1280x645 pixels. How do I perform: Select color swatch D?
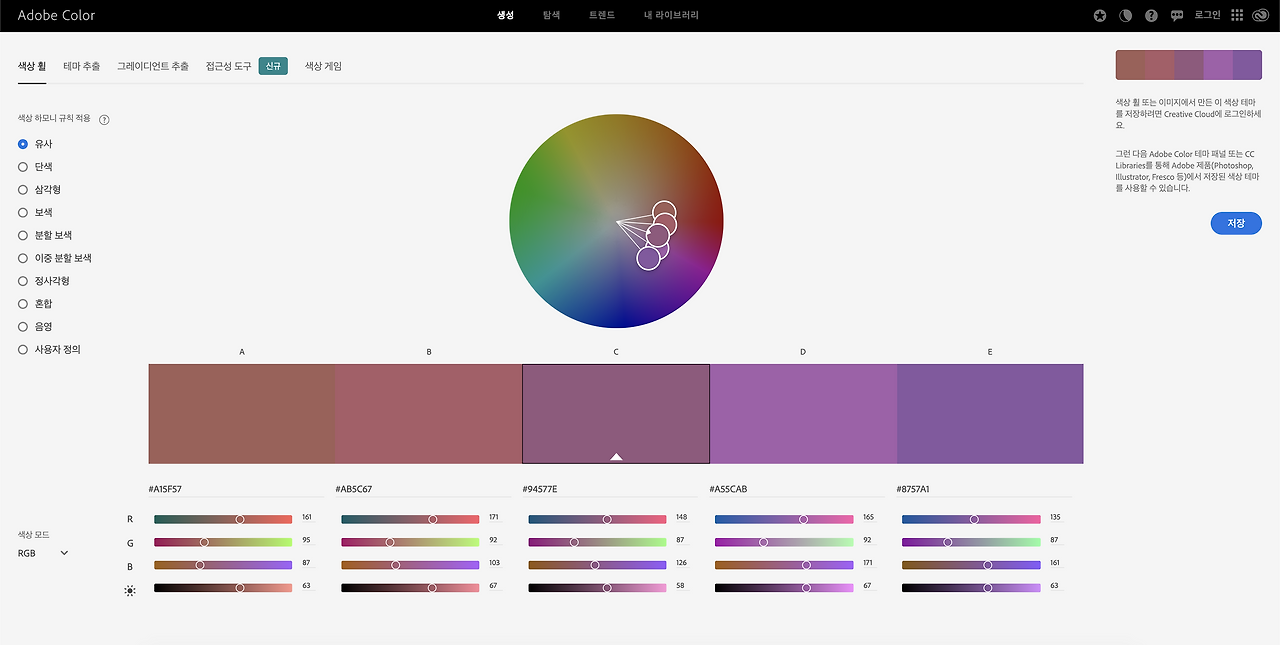pos(803,413)
